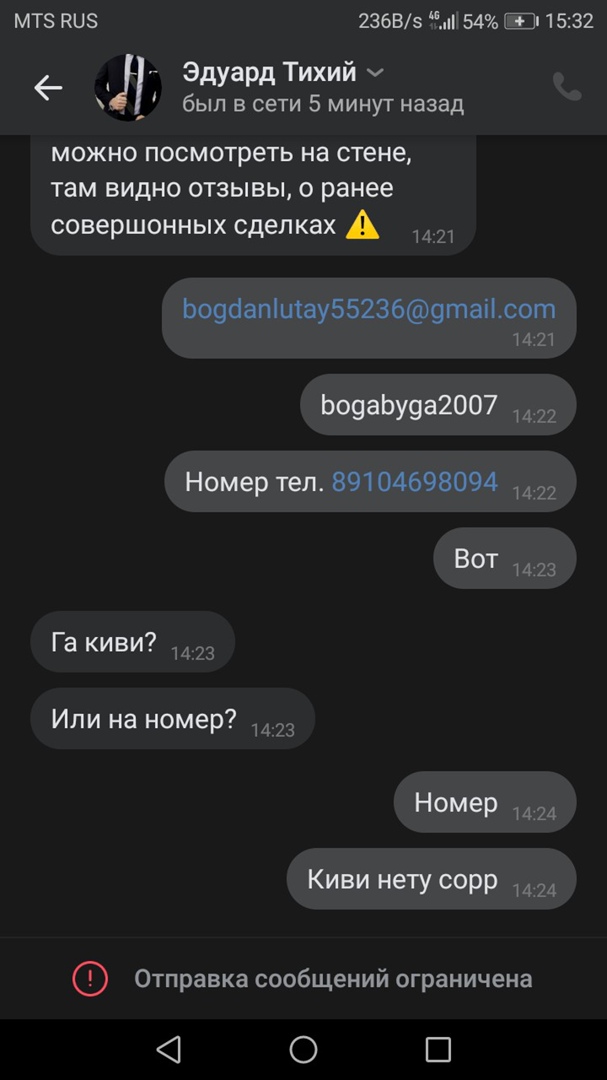The height and width of the screenshot is (1080, 607).
Task: Tap the 'Номер' reply bubble
Action: tap(485, 802)
